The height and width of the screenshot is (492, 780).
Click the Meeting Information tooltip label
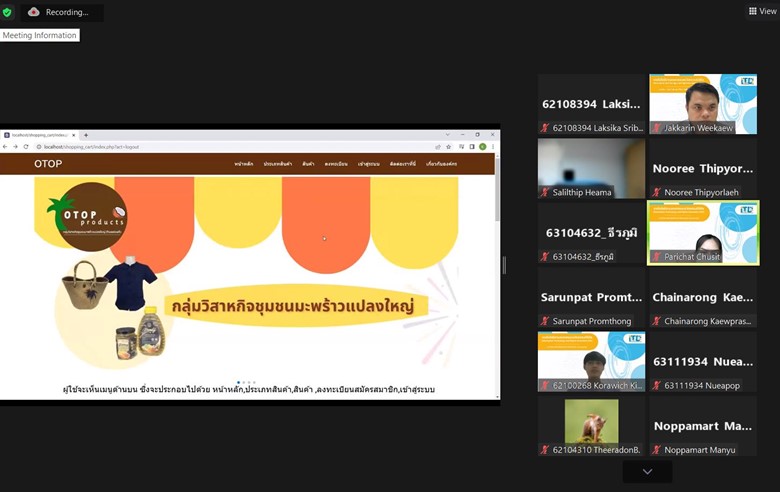39,35
